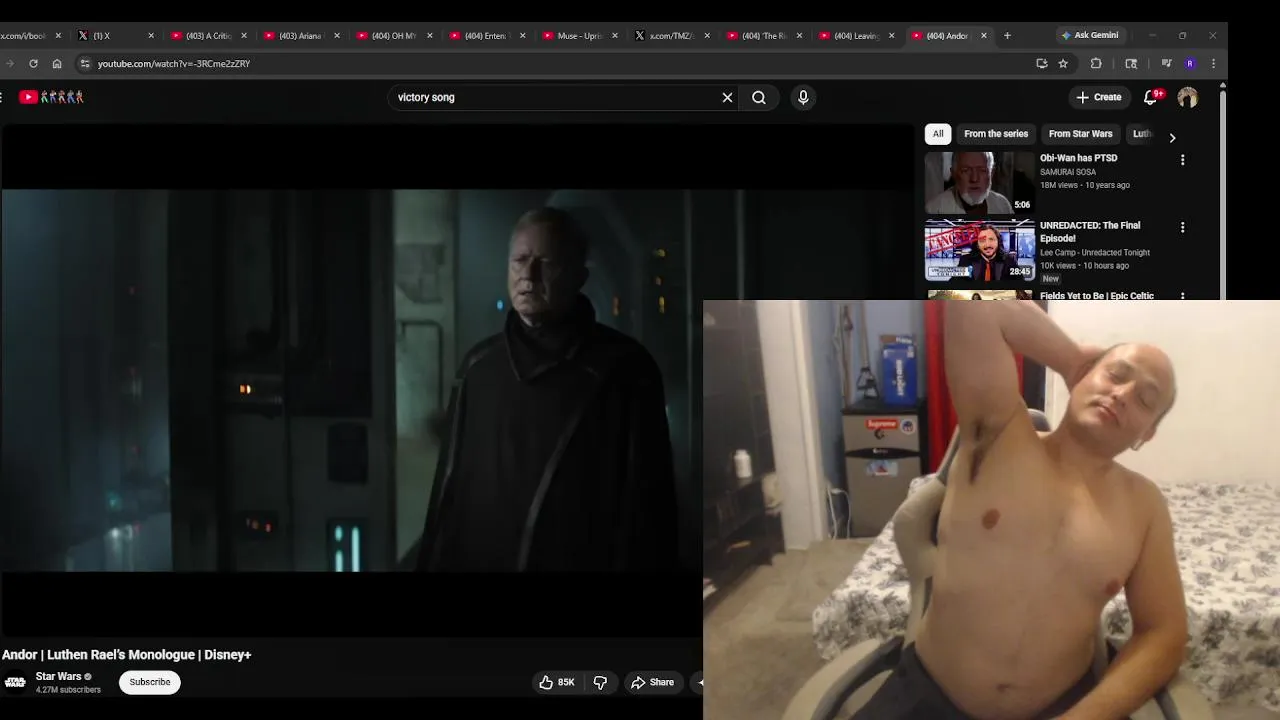
Task: Open the YouTube home logo
Action: pyautogui.click(x=52, y=97)
